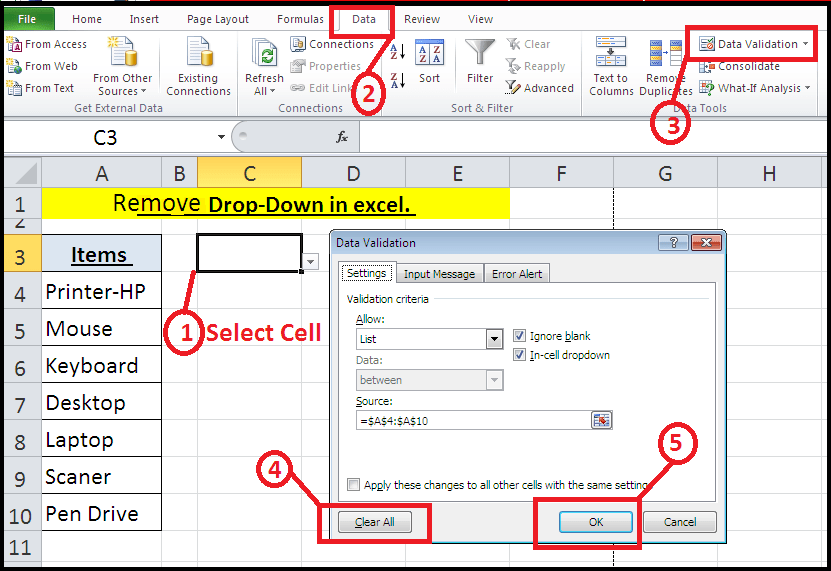This screenshot has width=831, height=571.
Task: Click row 5 header
Action: pos(21,329)
